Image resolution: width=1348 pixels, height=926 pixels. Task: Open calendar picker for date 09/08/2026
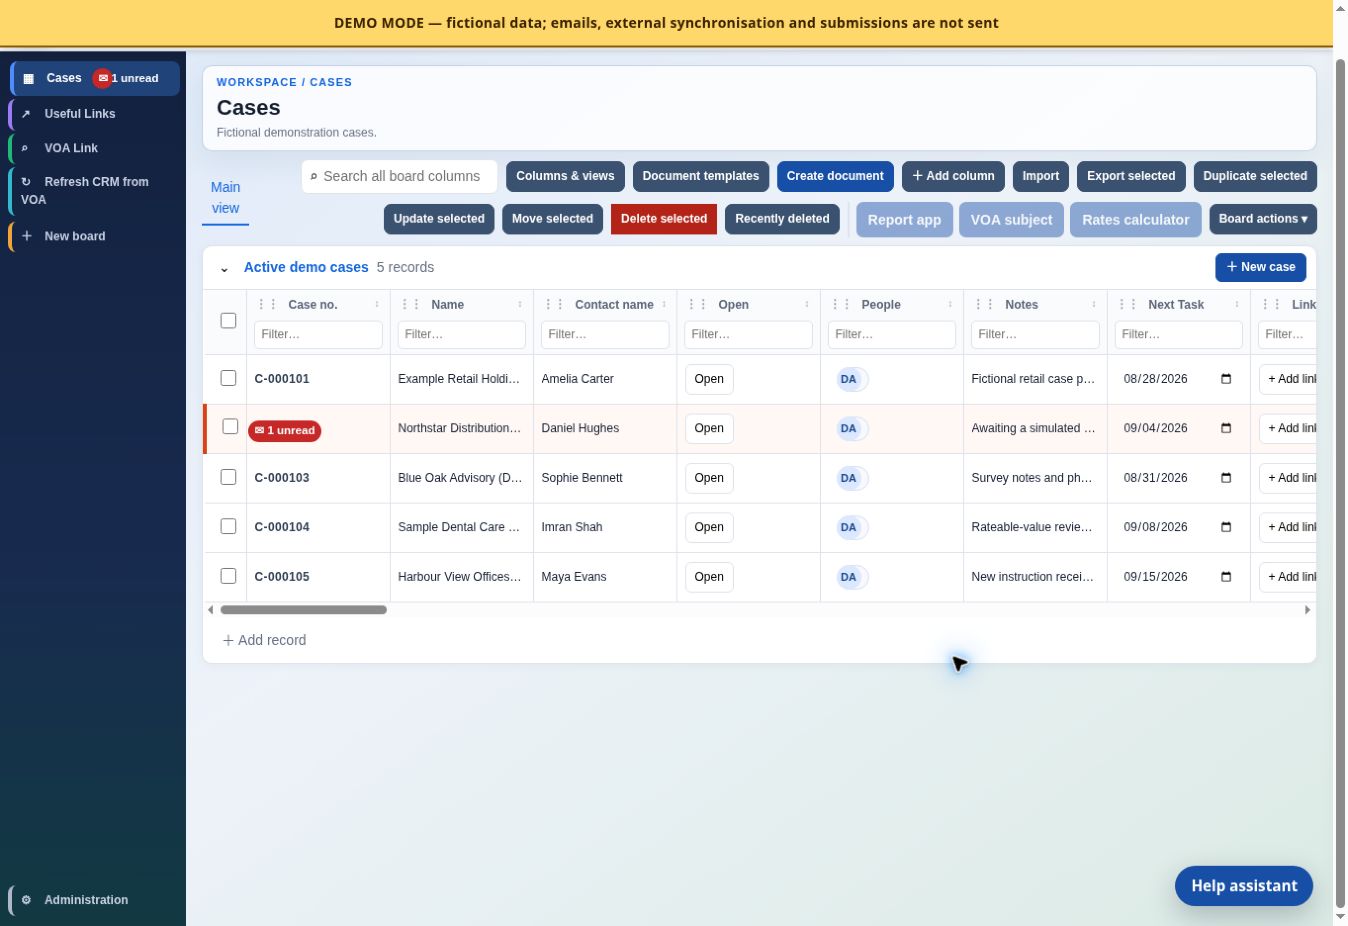(x=1226, y=527)
